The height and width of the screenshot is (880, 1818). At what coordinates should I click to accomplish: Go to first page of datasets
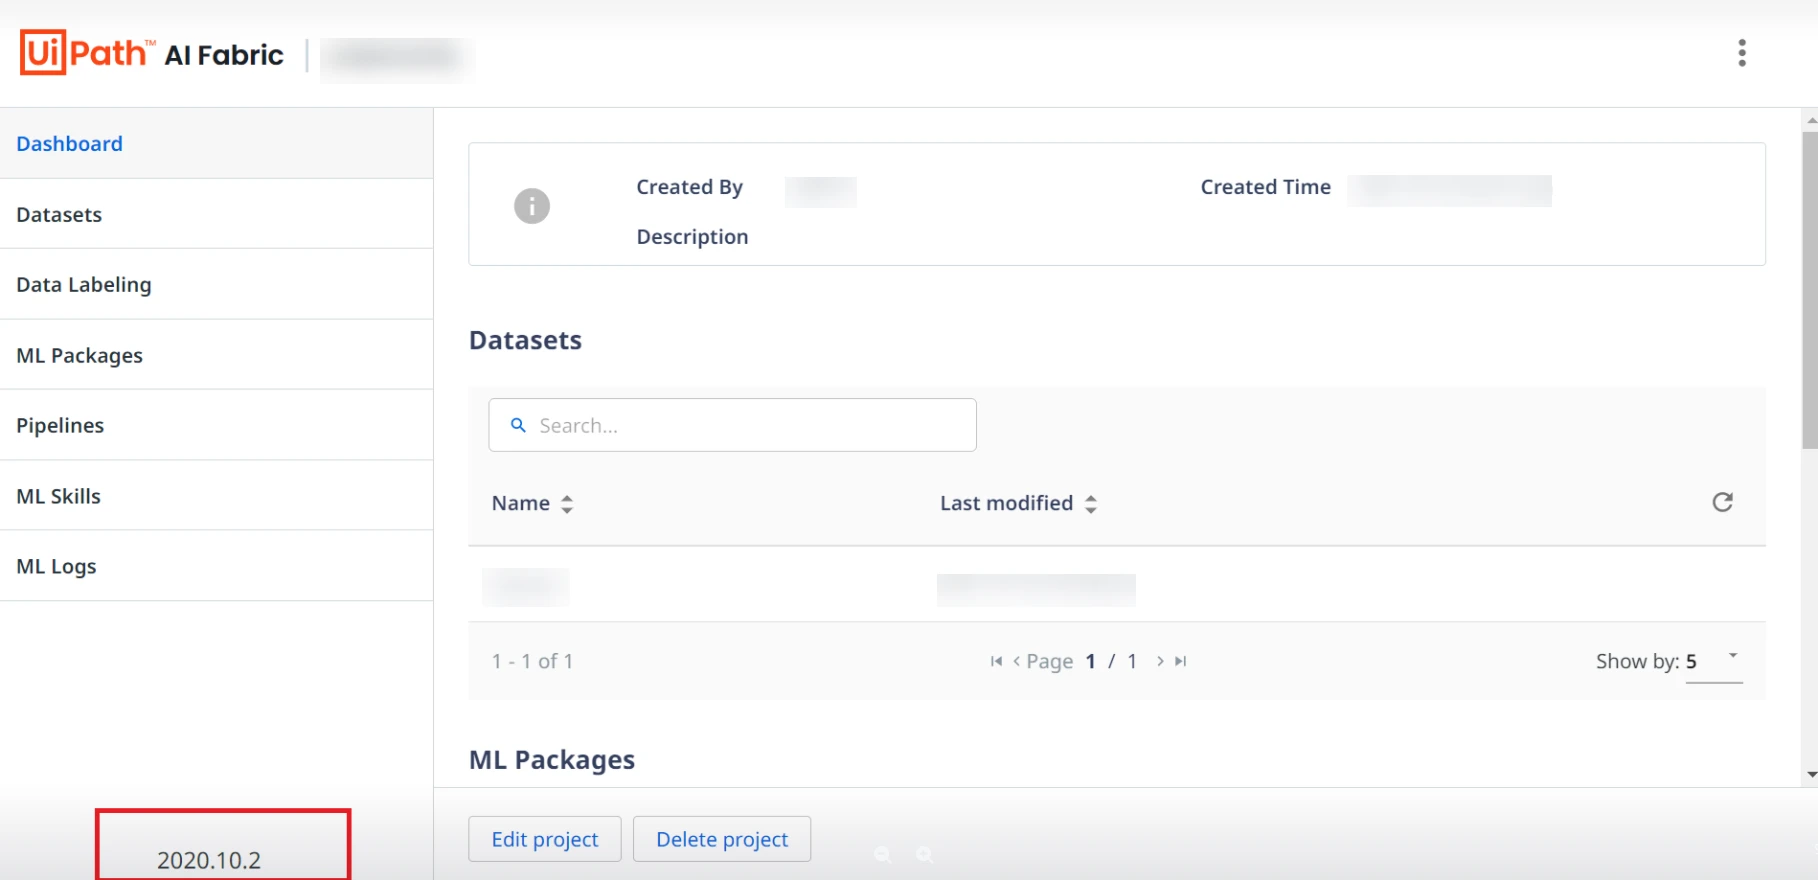pos(996,661)
